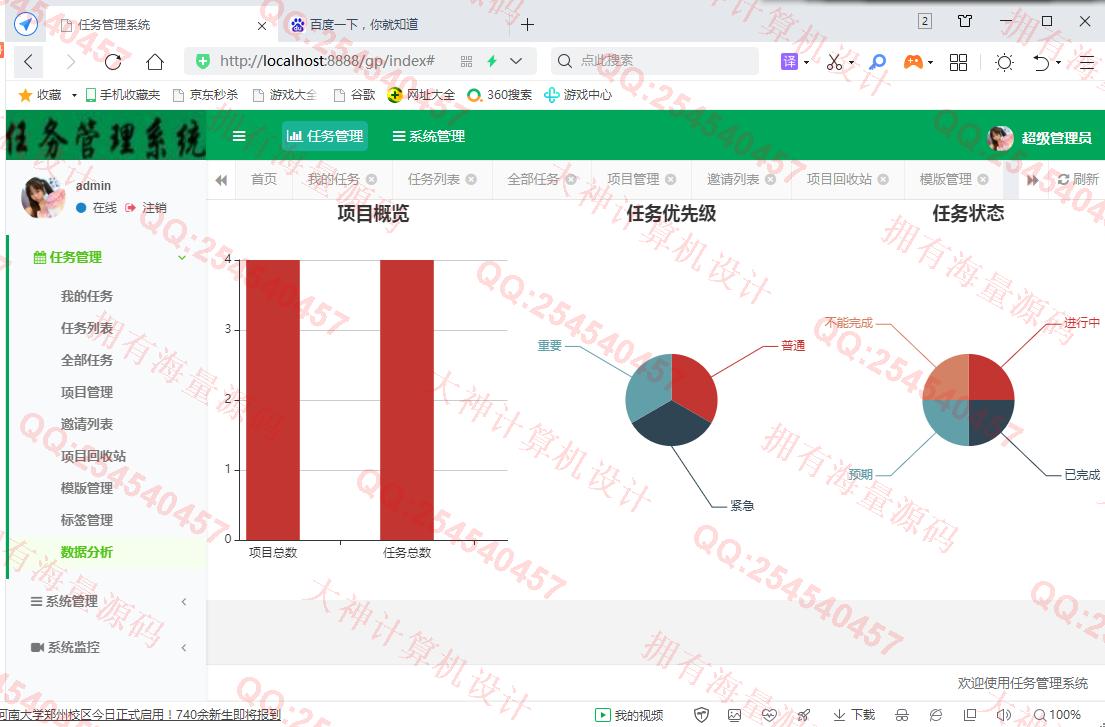1105x727 pixels.
Task: Open the 京东秒杀 bookmark
Action: pyautogui.click(x=206, y=95)
